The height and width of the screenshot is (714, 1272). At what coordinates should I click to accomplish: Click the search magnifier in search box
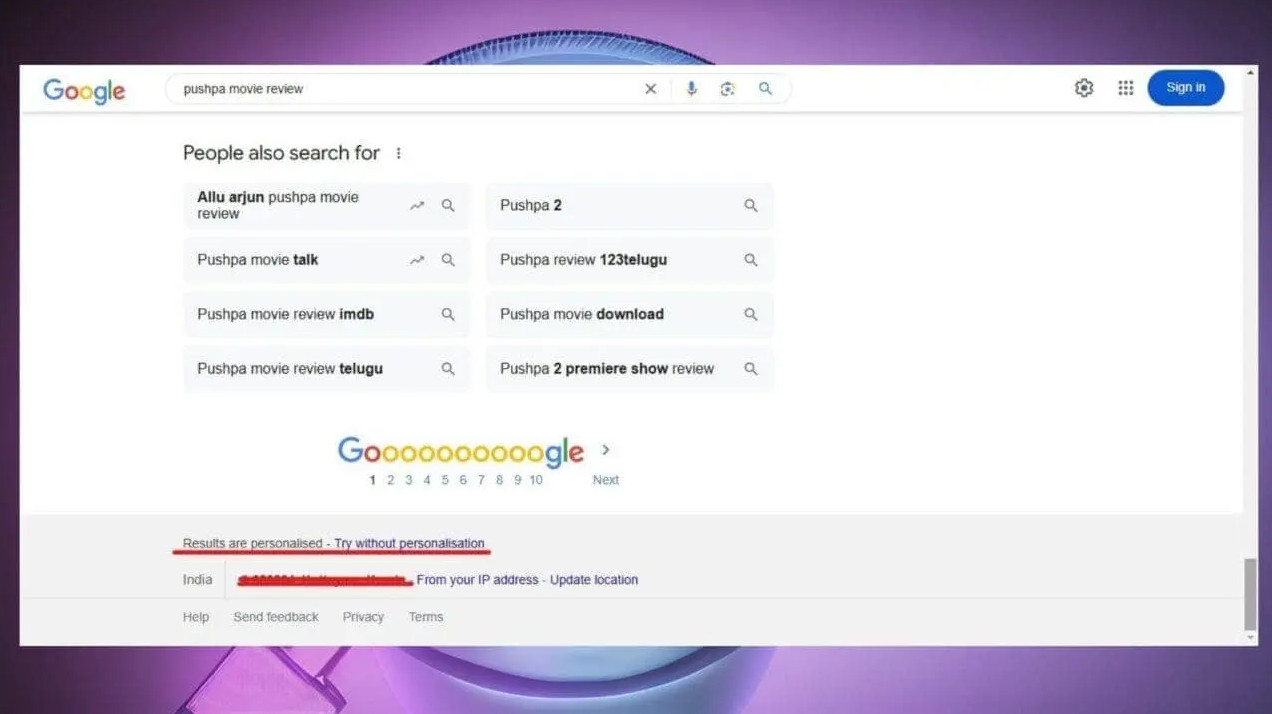click(x=765, y=89)
